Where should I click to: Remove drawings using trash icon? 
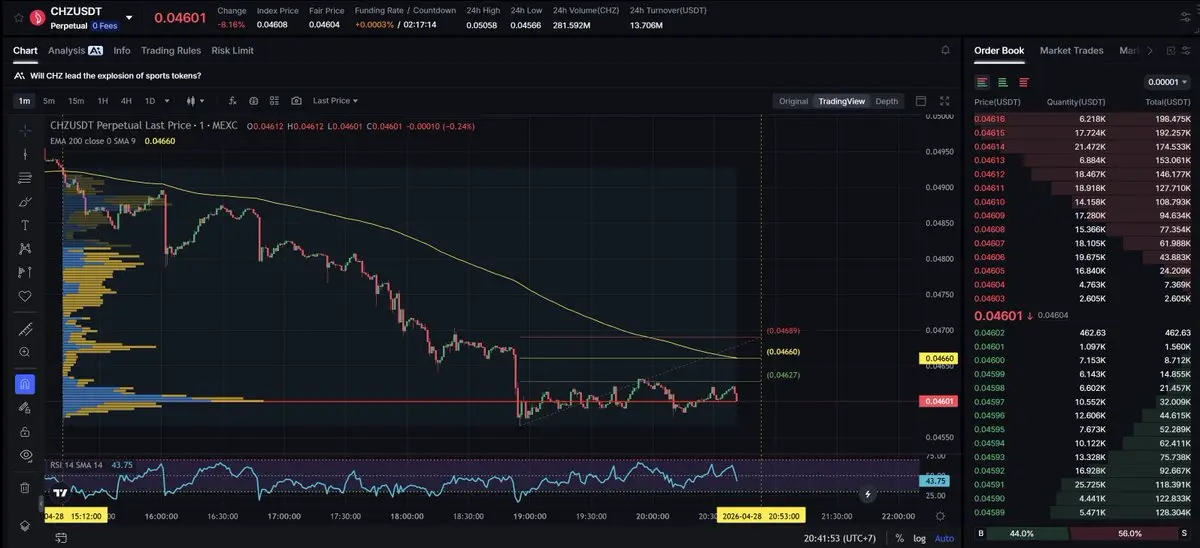(25, 488)
